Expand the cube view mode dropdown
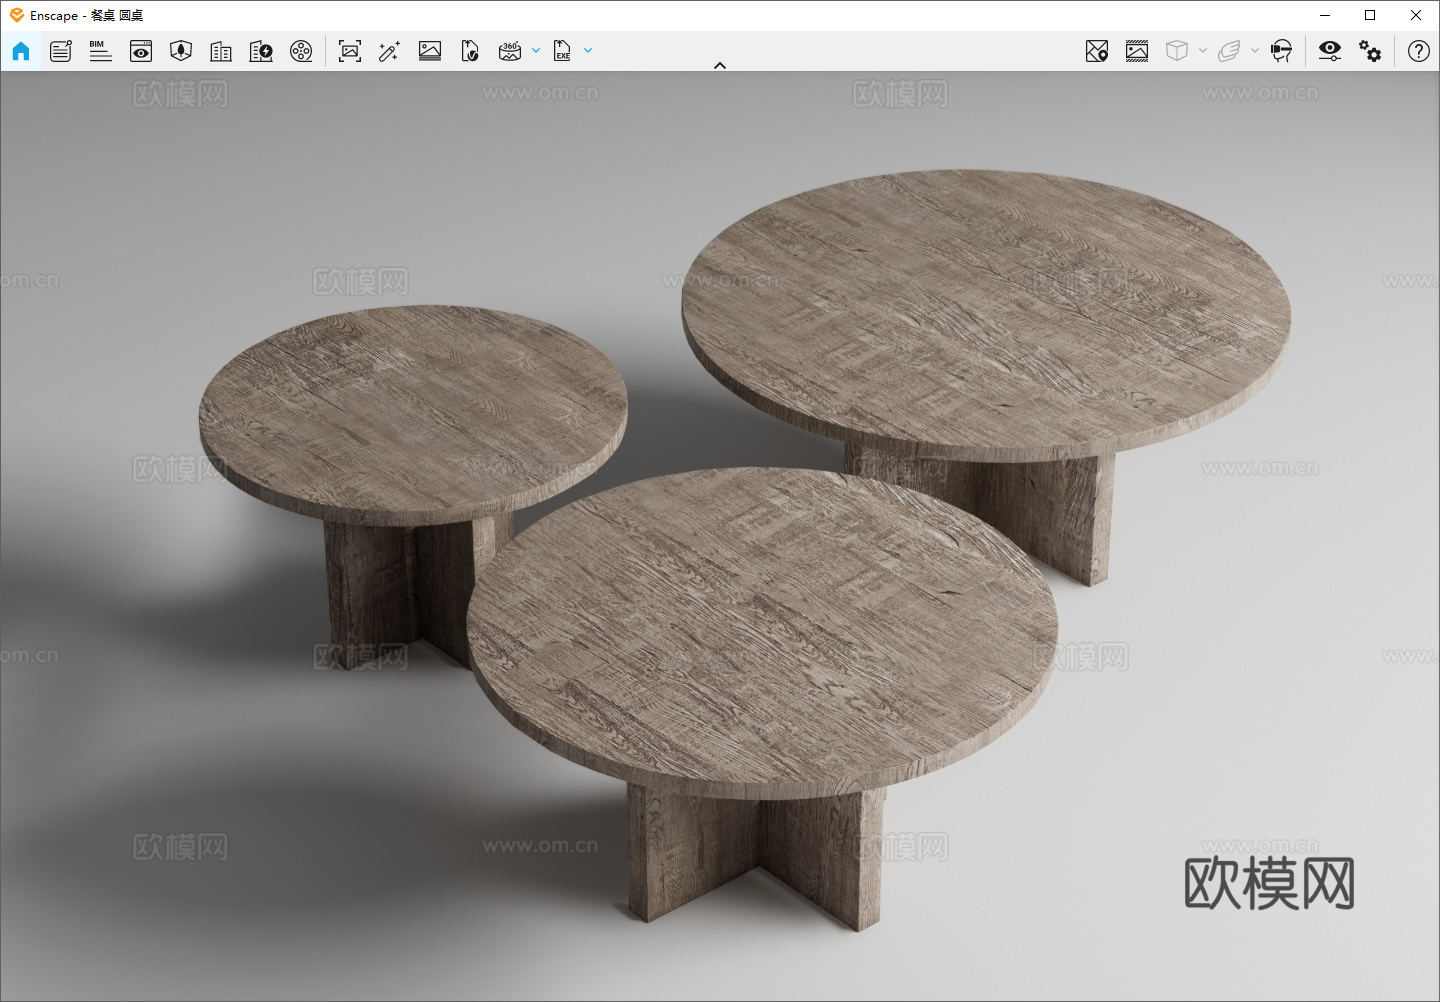 tap(1203, 50)
